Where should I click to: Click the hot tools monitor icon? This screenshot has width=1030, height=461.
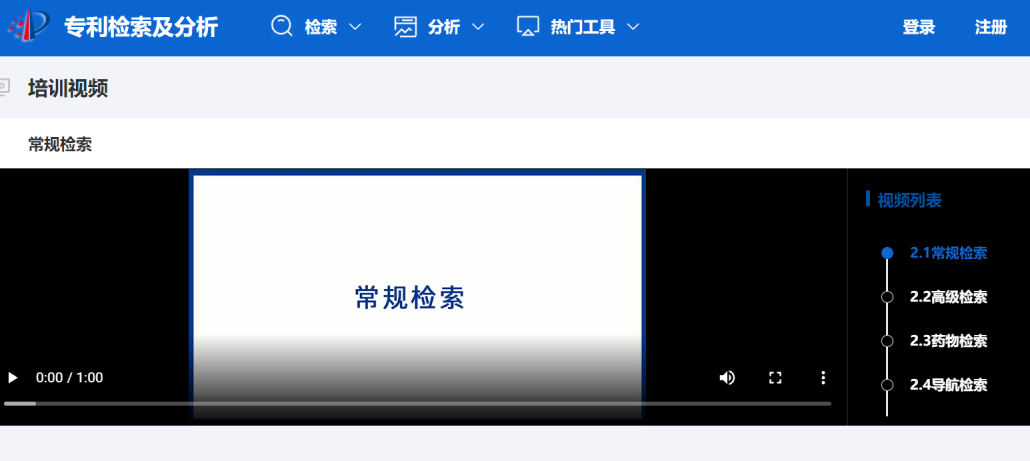coord(528,27)
